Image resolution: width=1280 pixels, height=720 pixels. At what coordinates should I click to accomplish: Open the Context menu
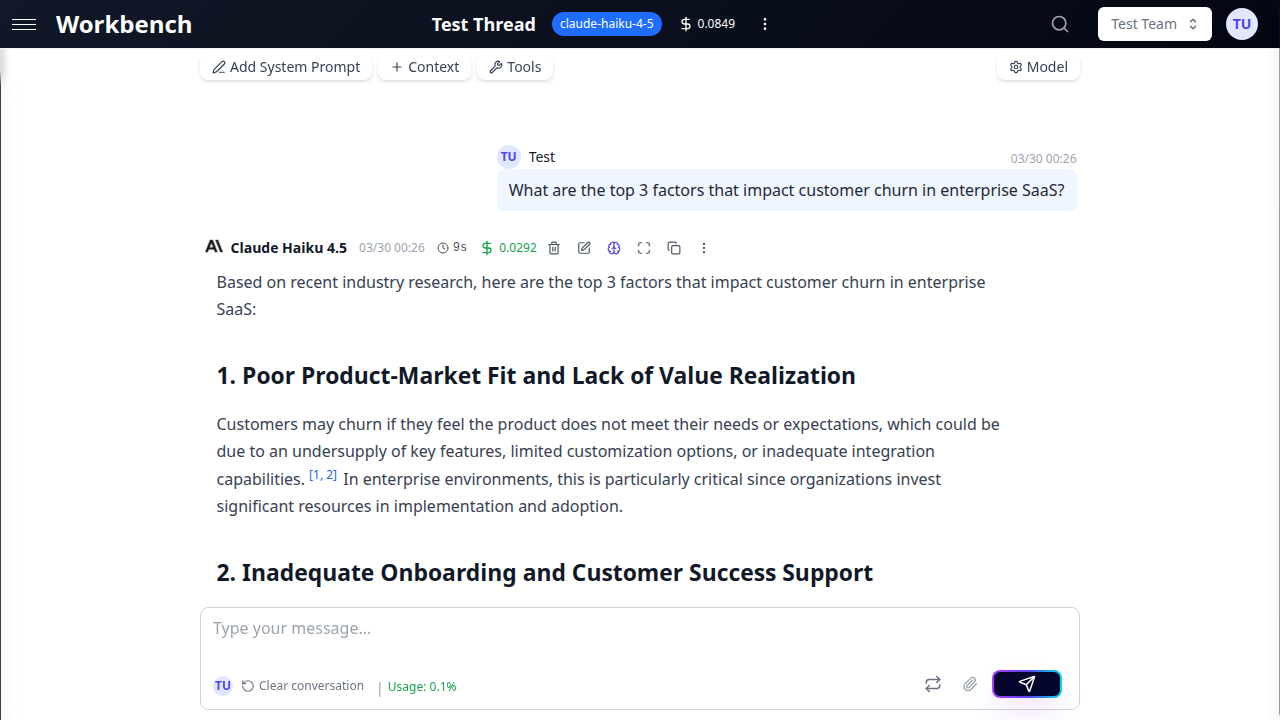coord(425,67)
